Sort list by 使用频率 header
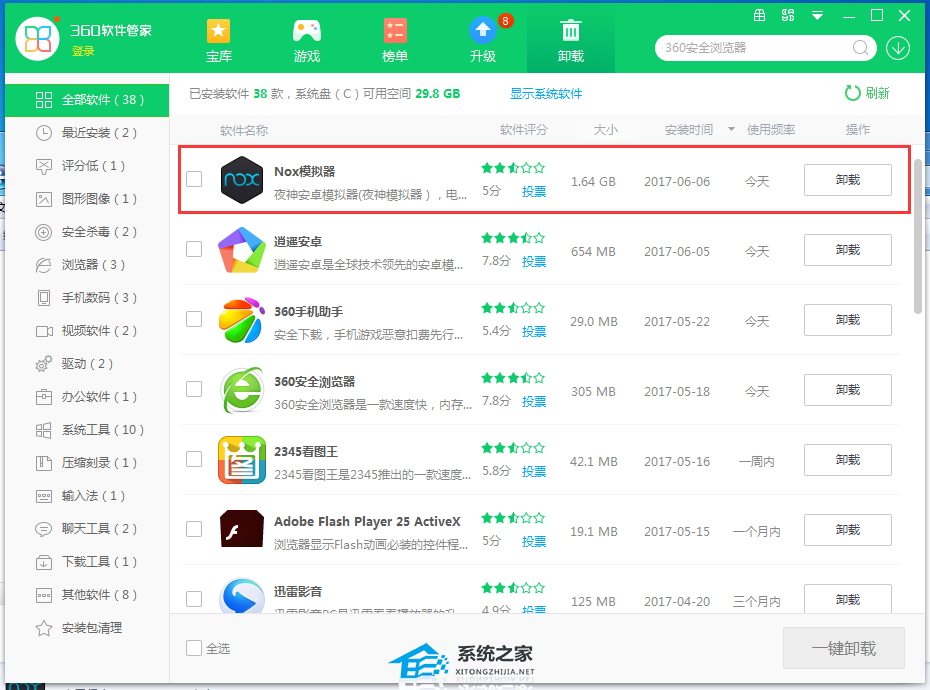930x690 pixels. (x=771, y=130)
